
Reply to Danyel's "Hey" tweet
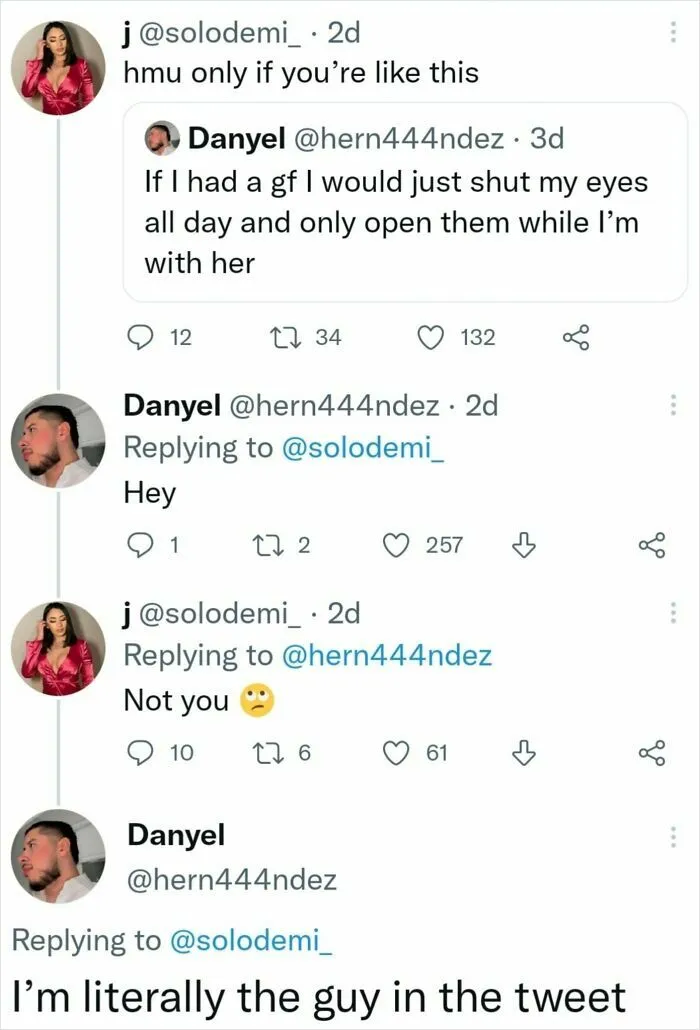point(139,545)
